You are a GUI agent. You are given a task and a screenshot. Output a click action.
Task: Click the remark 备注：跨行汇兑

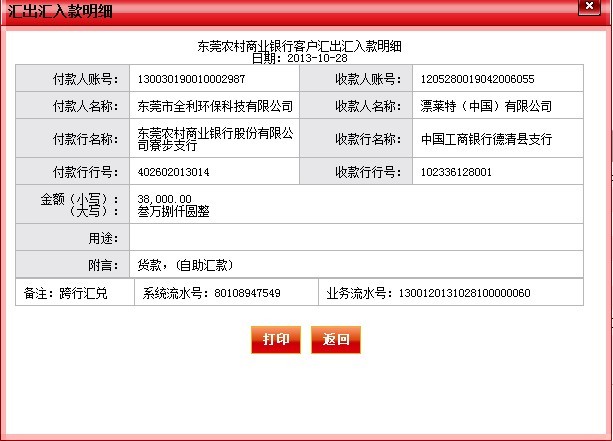tap(65, 293)
